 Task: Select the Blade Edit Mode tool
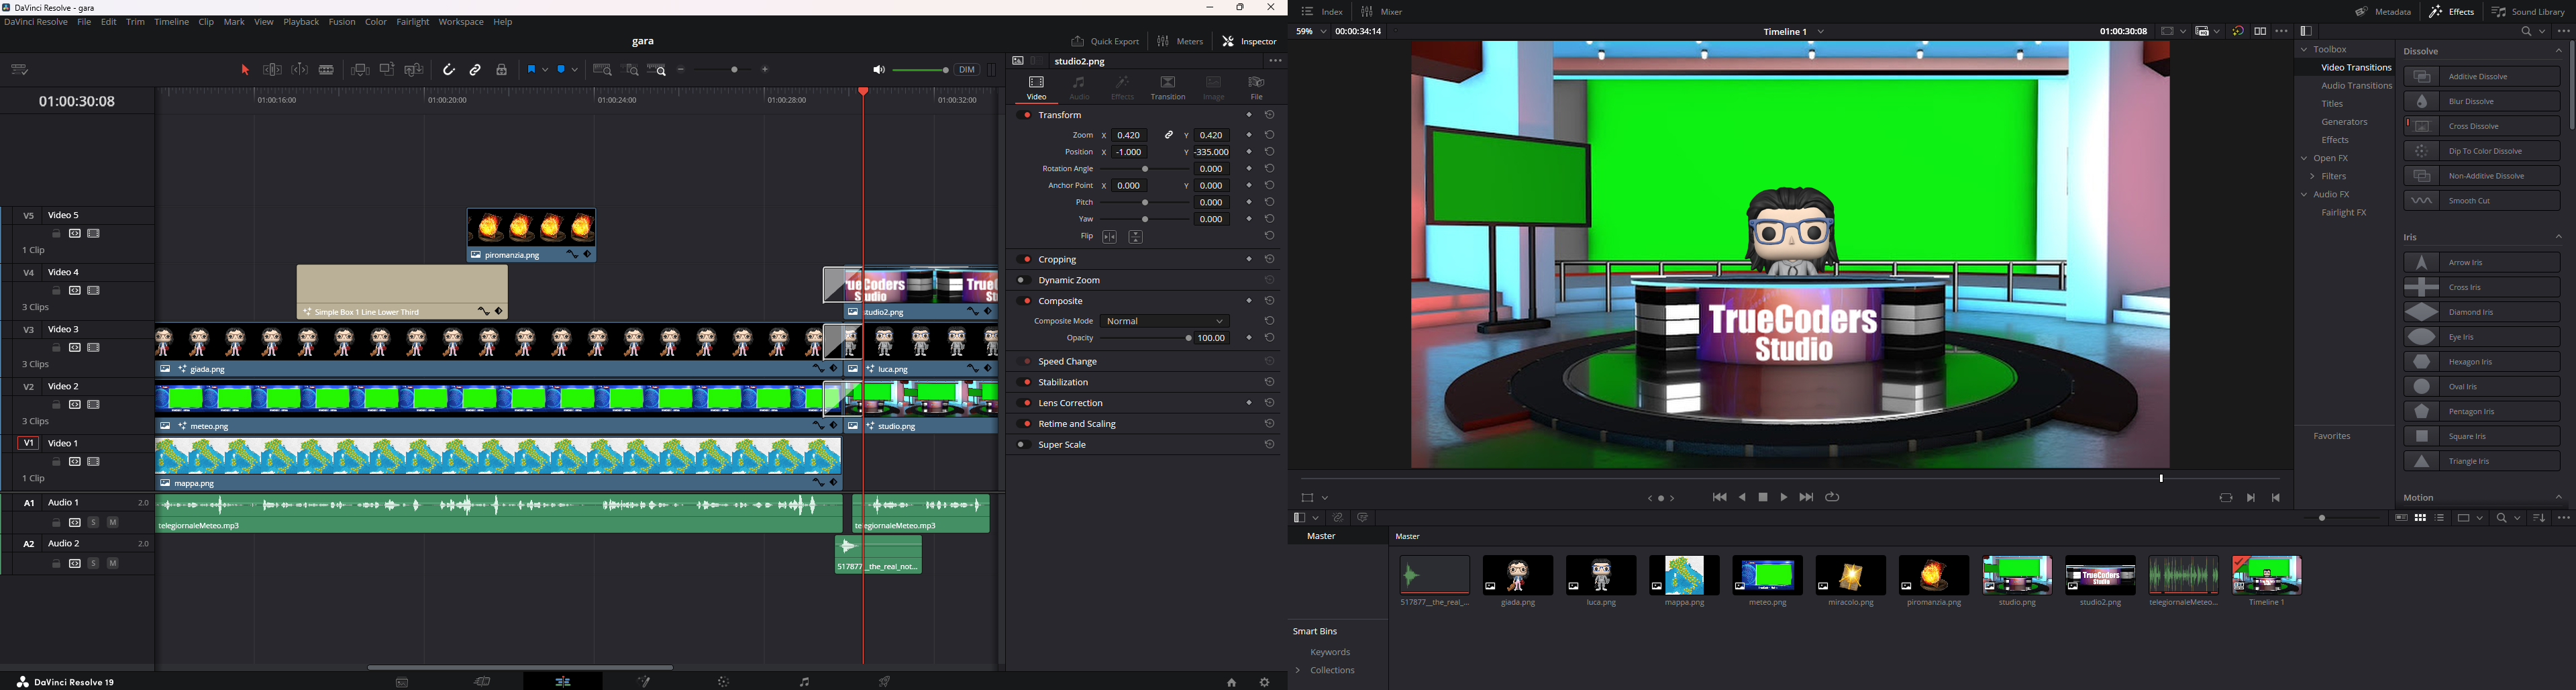pos(327,70)
